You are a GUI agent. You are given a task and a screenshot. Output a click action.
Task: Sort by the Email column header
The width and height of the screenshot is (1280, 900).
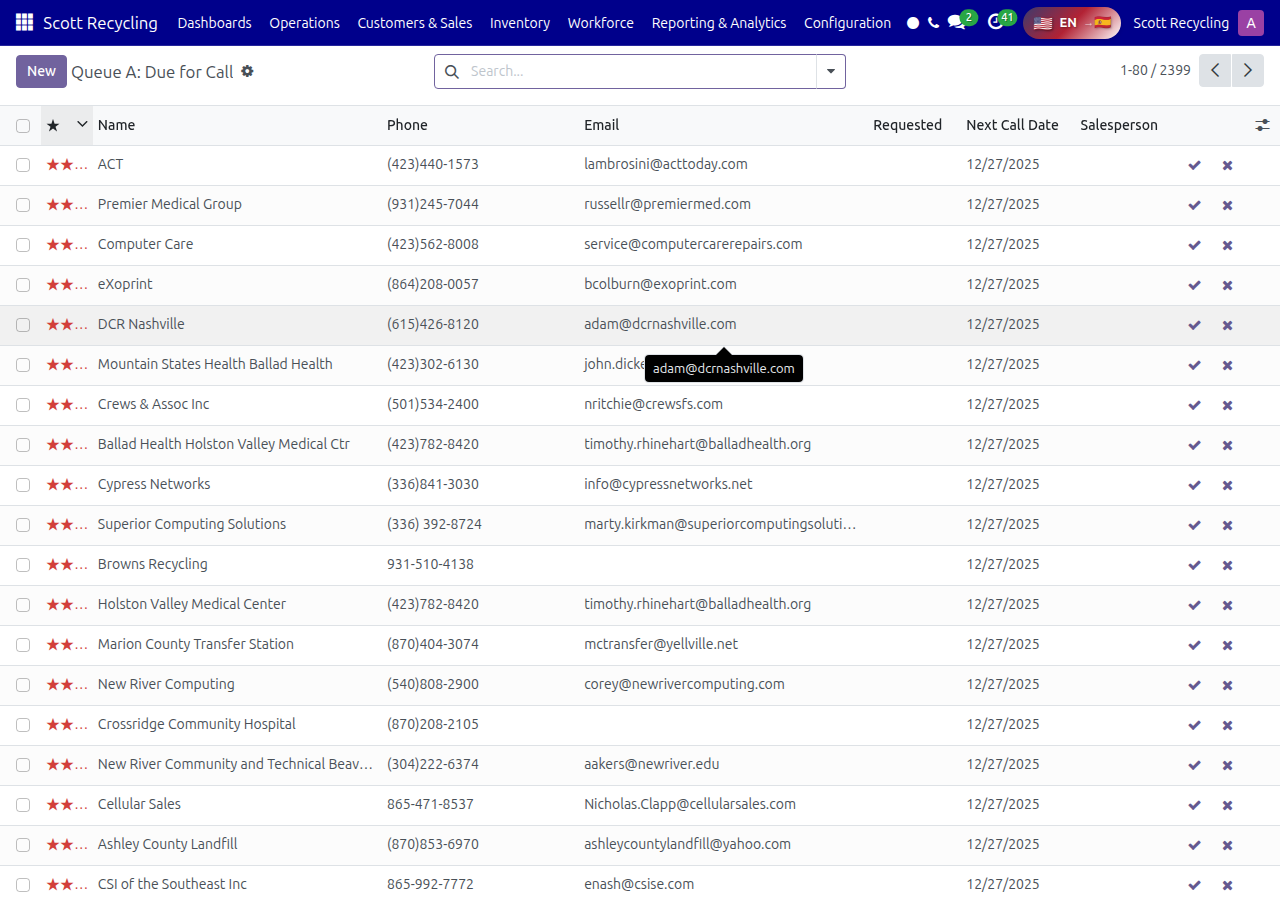(x=602, y=125)
